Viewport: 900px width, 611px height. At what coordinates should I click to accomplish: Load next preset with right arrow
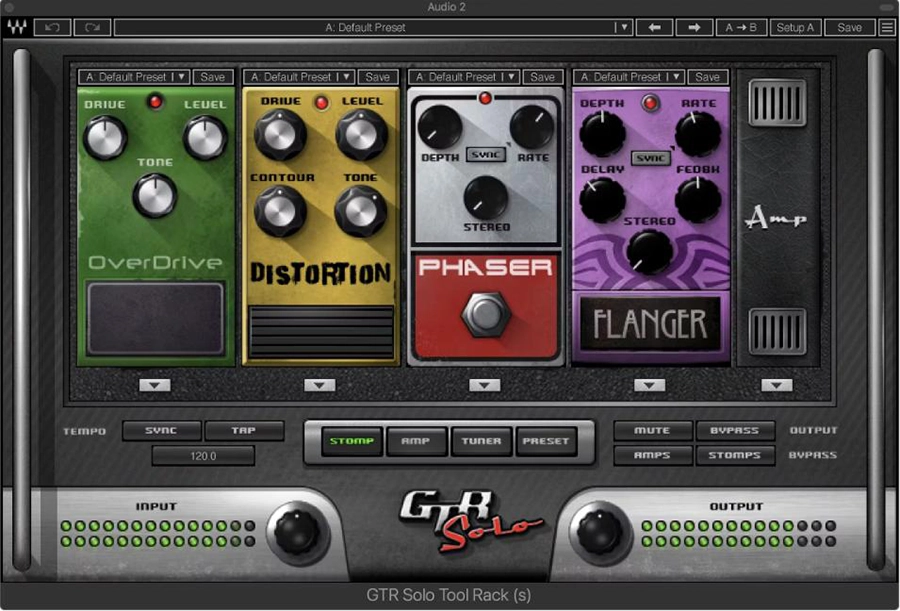coord(694,27)
